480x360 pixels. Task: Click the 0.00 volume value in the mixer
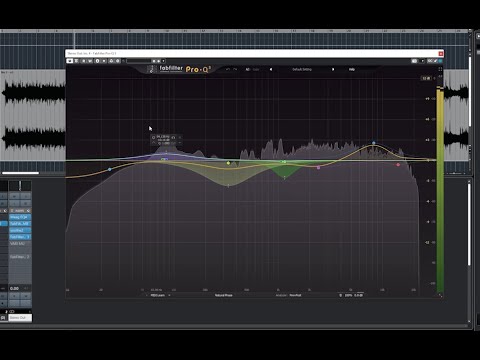(14, 288)
